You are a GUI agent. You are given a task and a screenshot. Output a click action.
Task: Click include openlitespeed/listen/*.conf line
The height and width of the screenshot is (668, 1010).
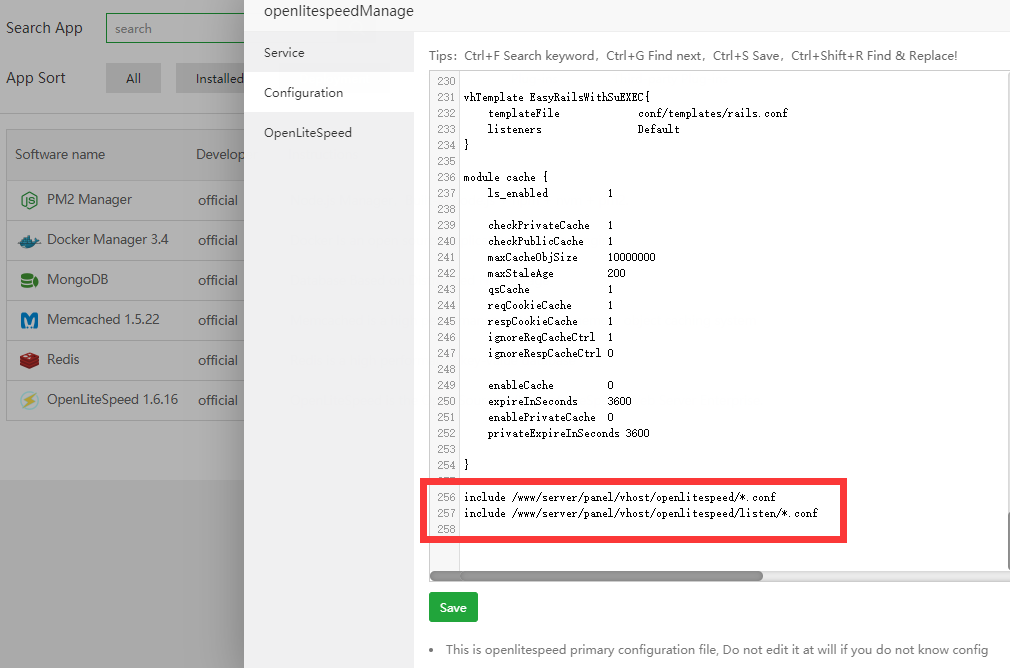point(641,513)
